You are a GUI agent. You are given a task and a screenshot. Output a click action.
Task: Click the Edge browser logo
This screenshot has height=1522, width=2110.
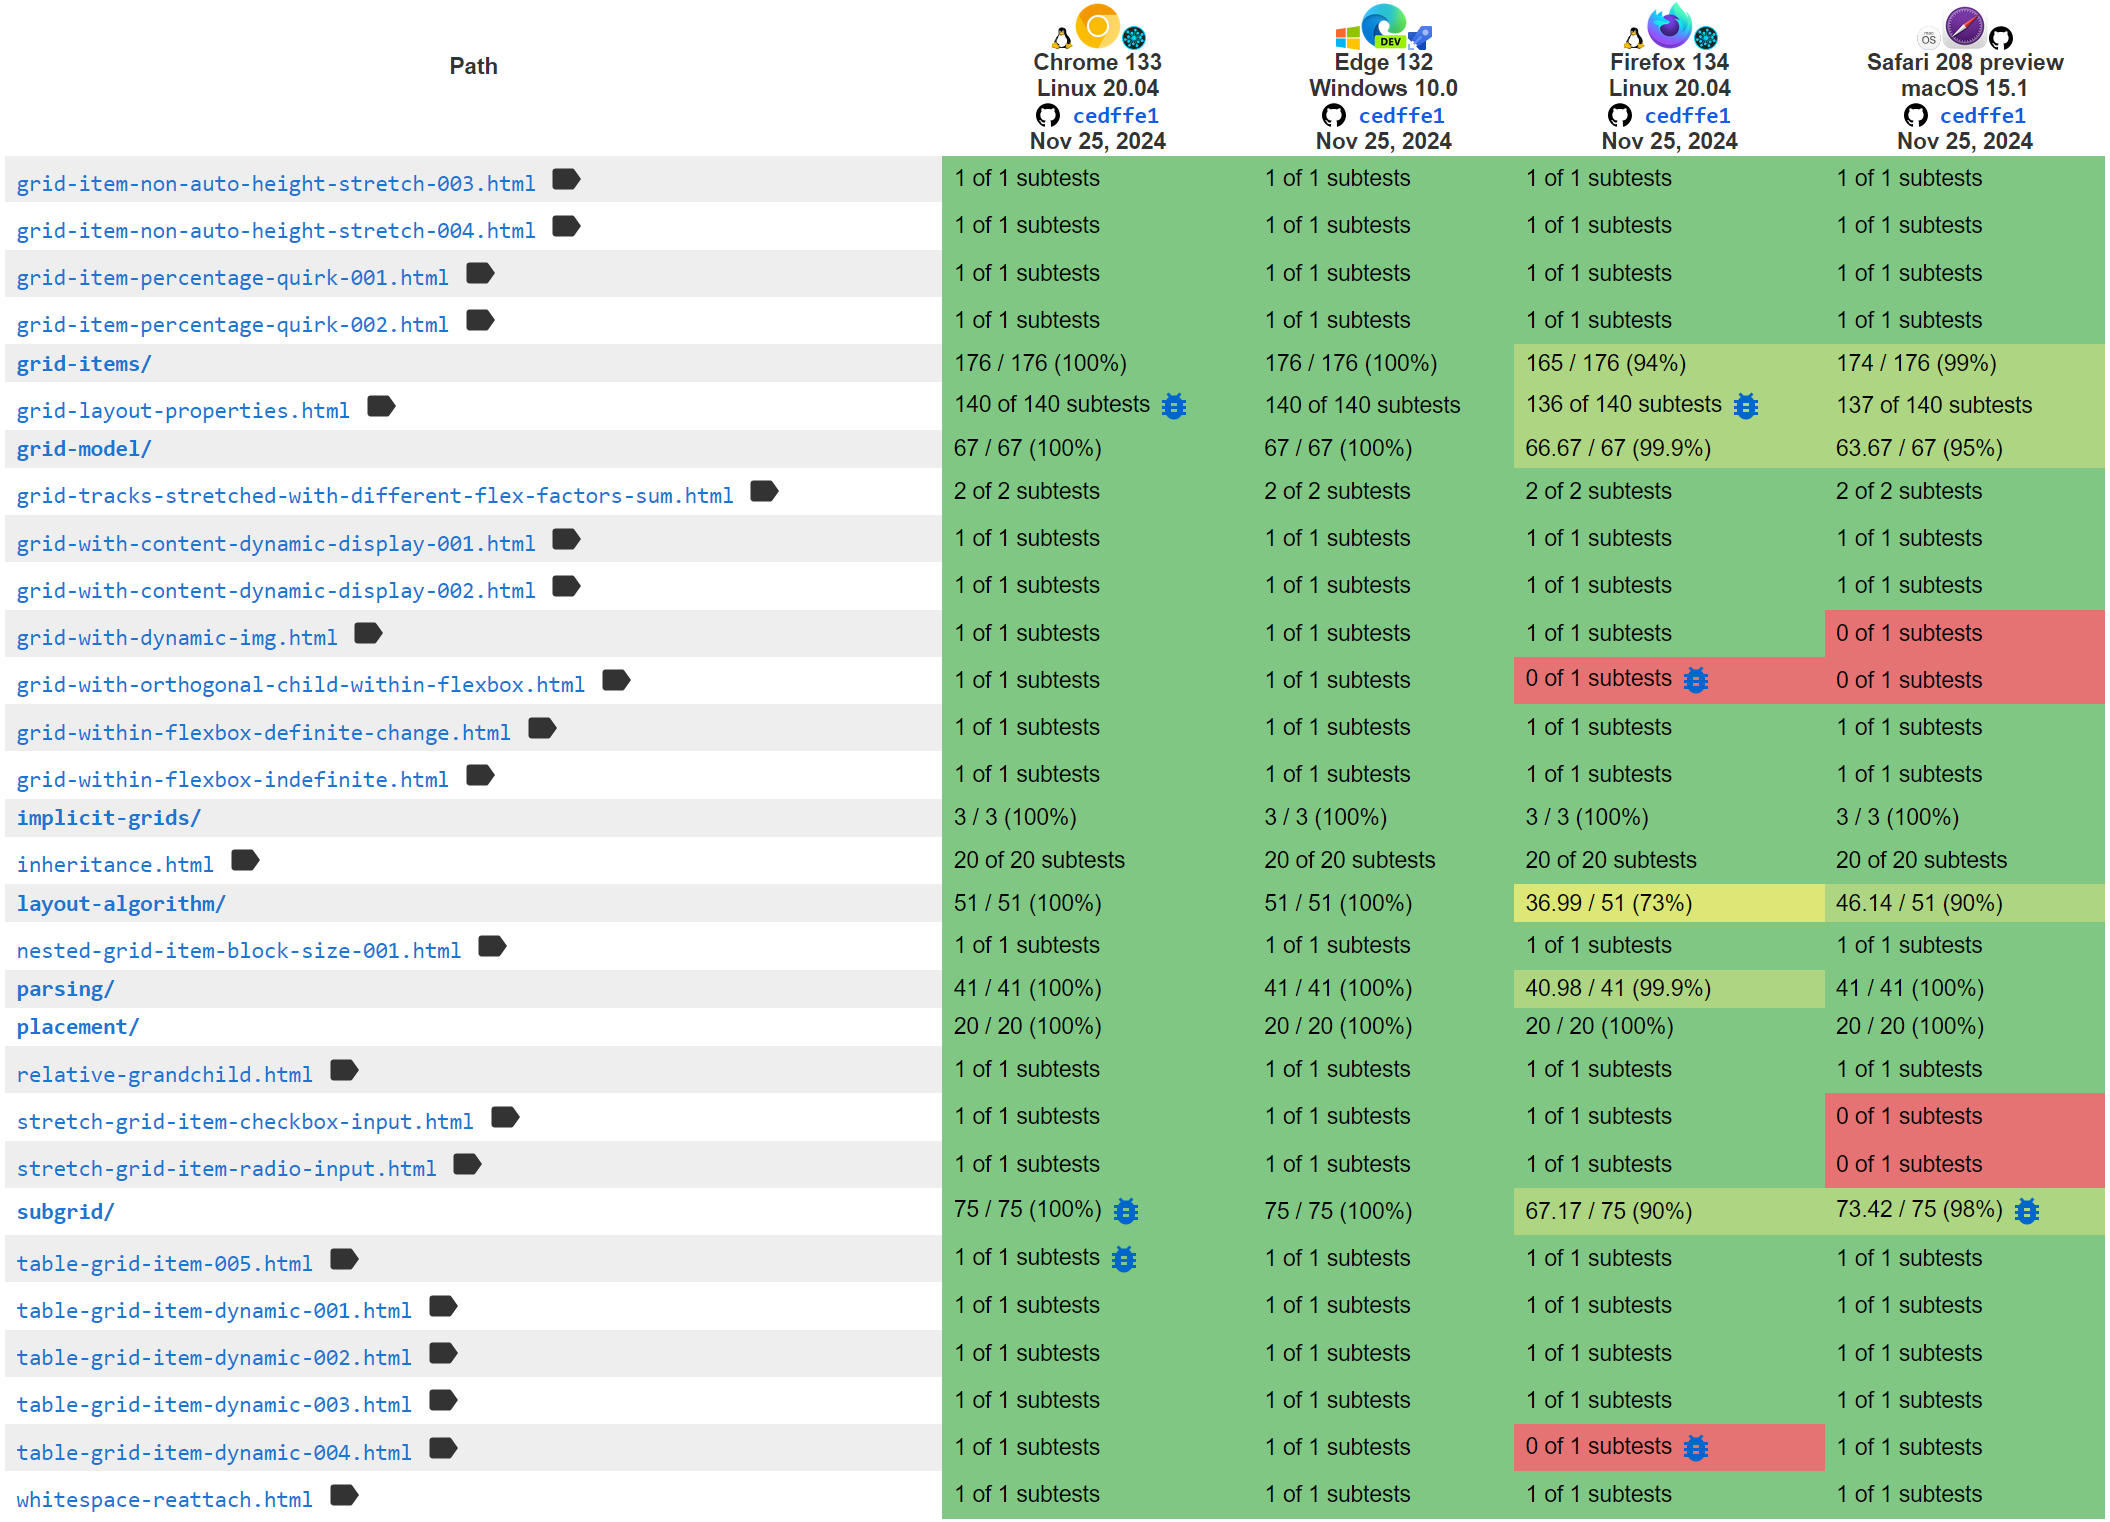1384,25
